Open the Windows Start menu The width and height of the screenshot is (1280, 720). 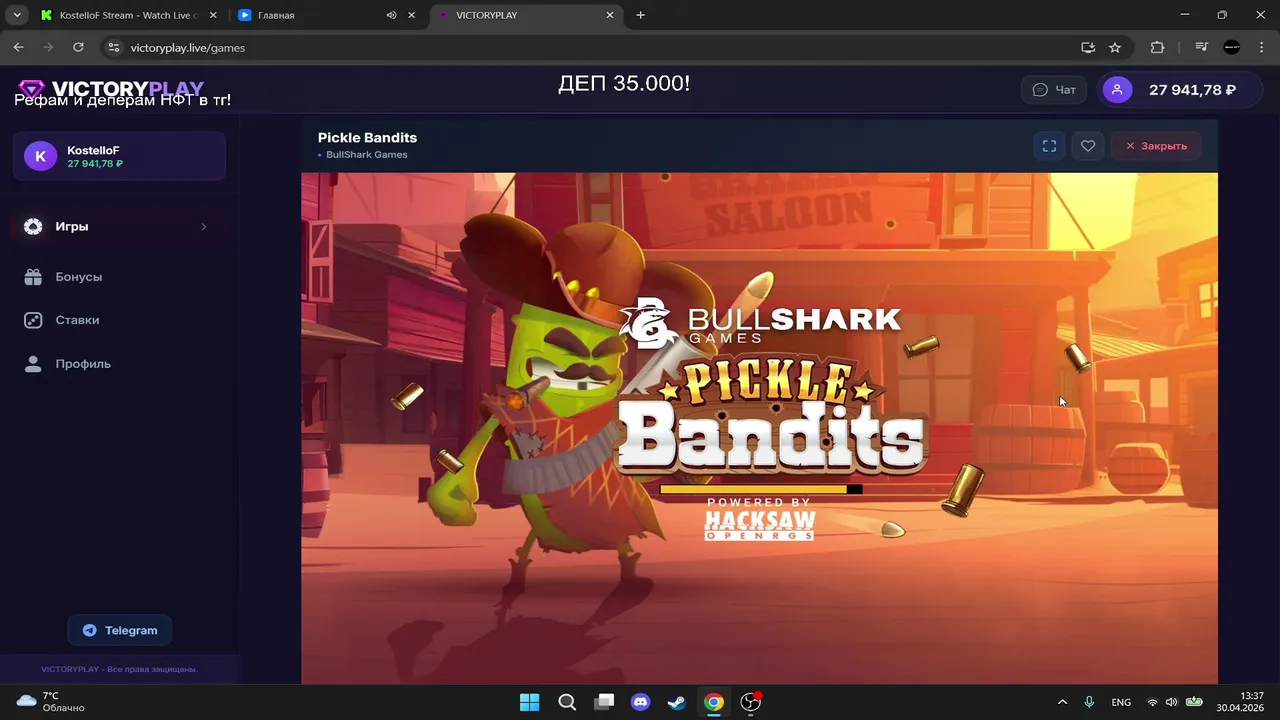[530, 702]
